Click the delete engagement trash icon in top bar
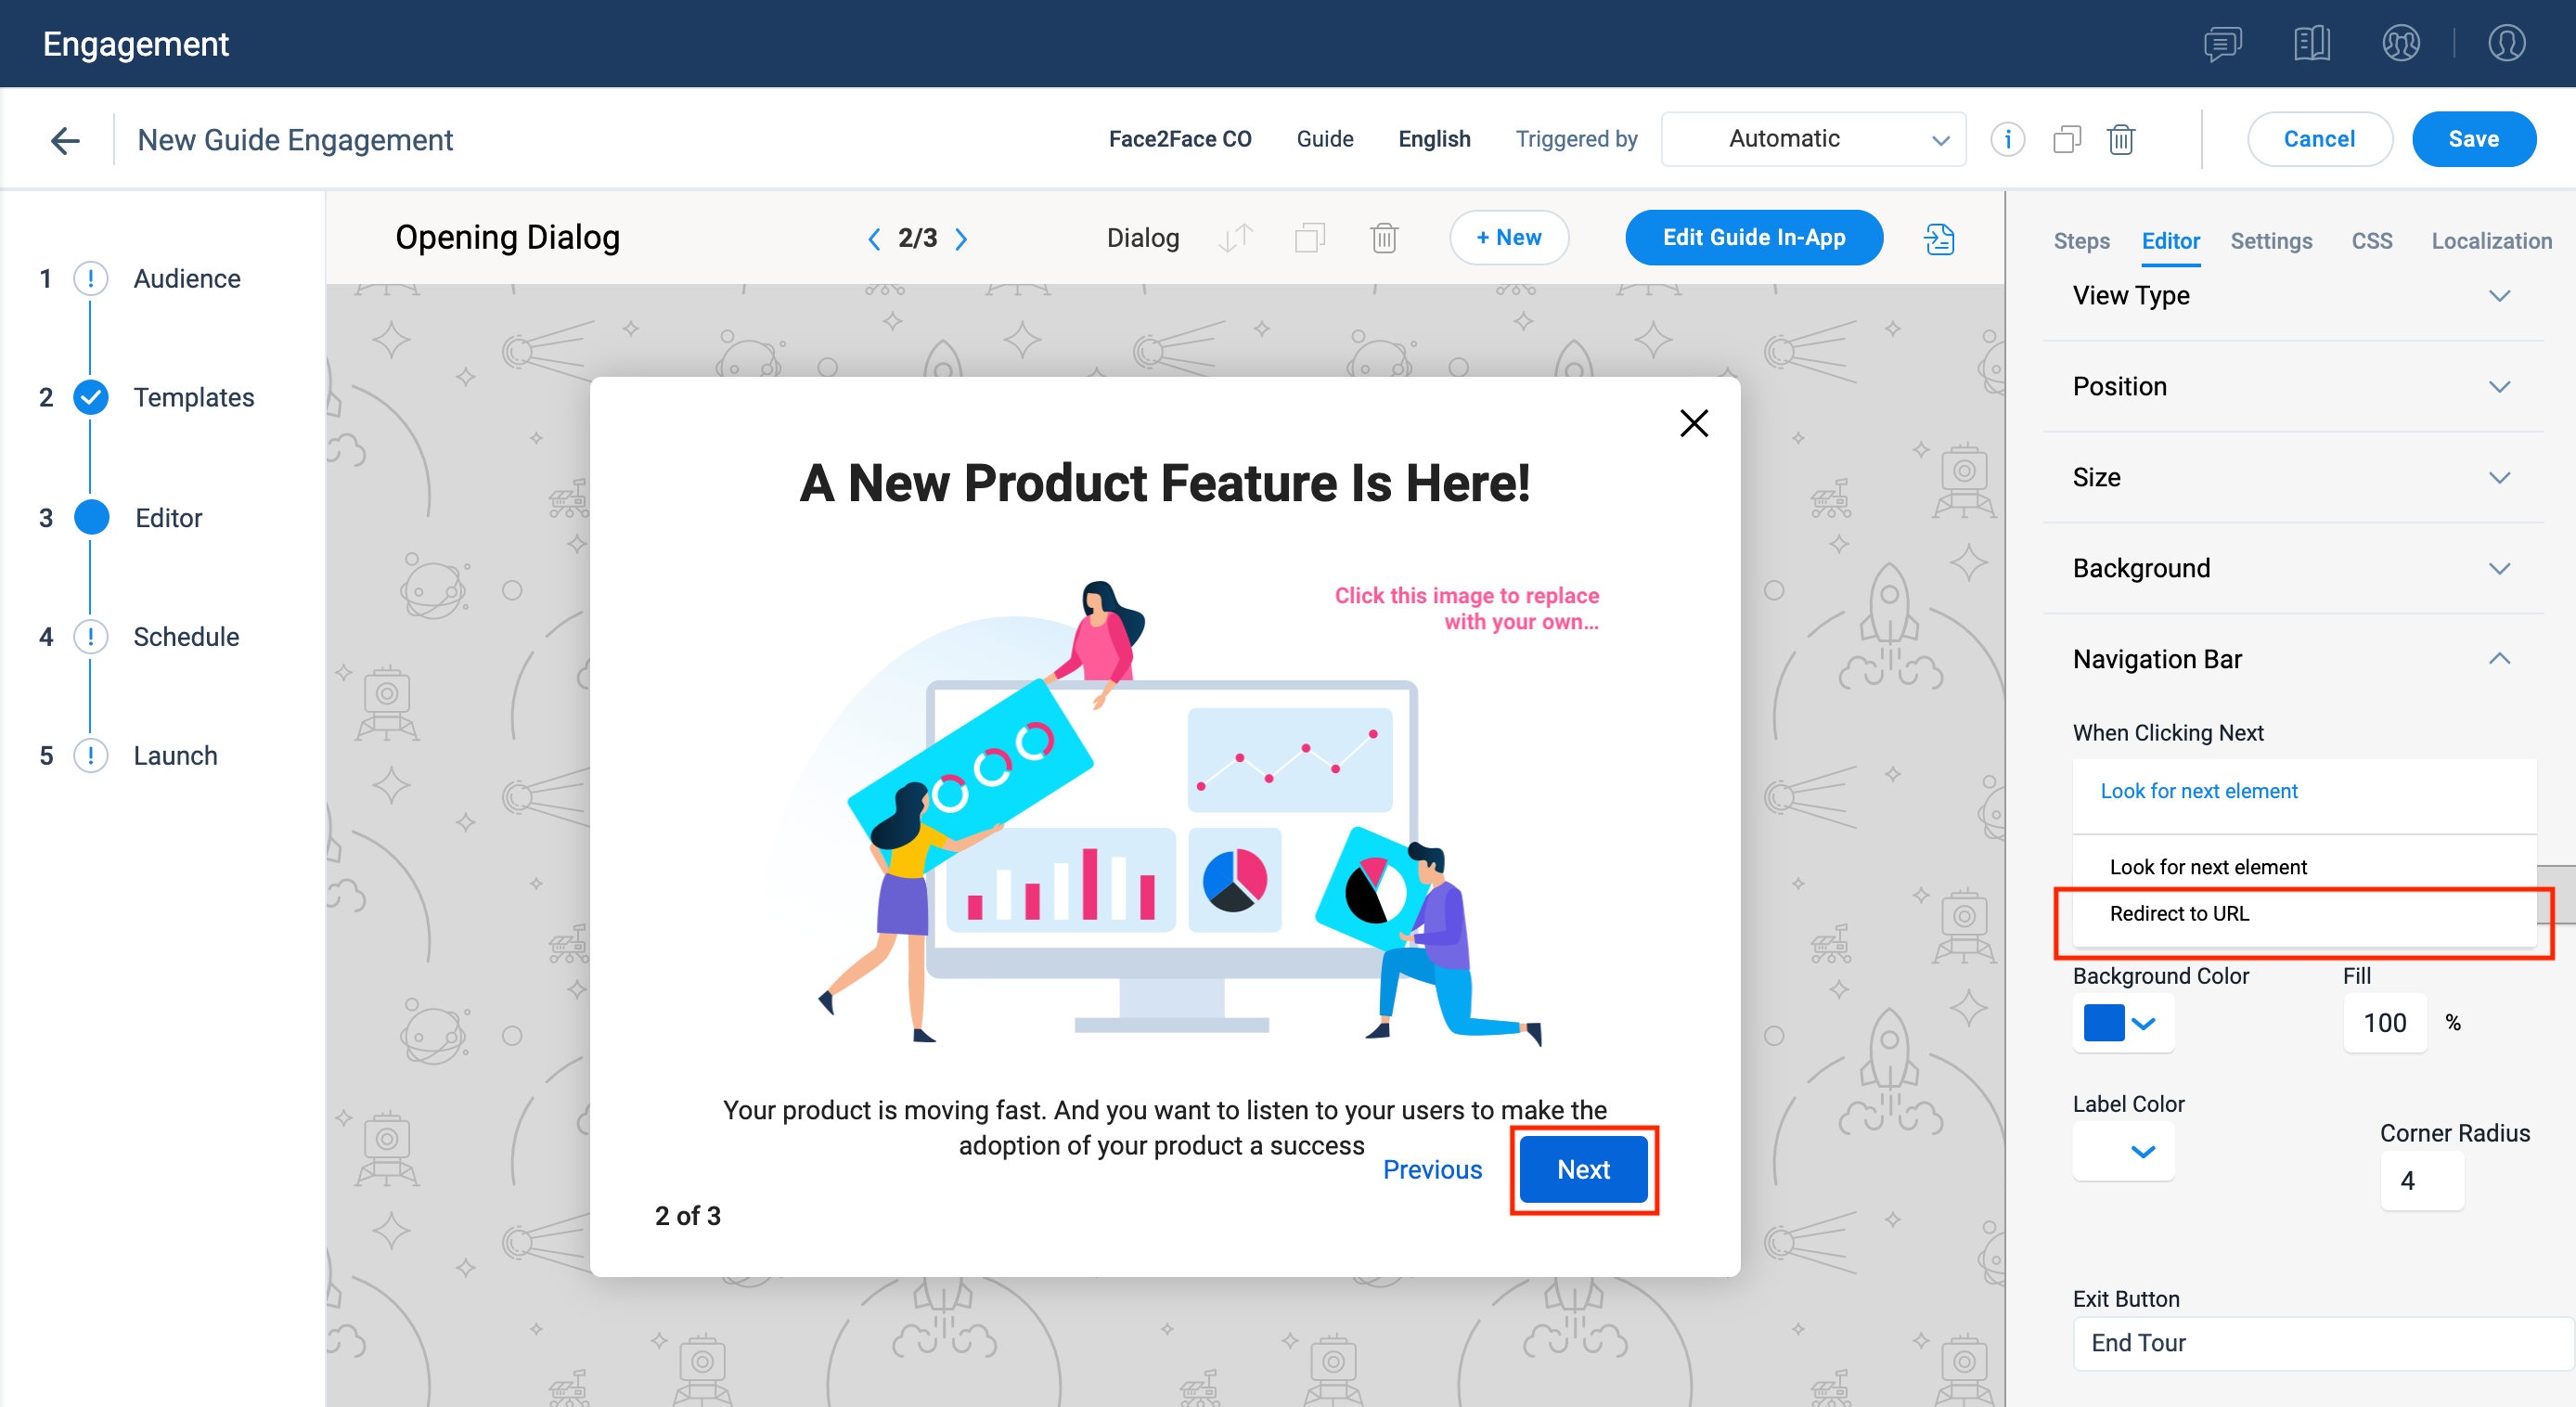The height and width of the screenshot is (1407, 2576). 2121,139
